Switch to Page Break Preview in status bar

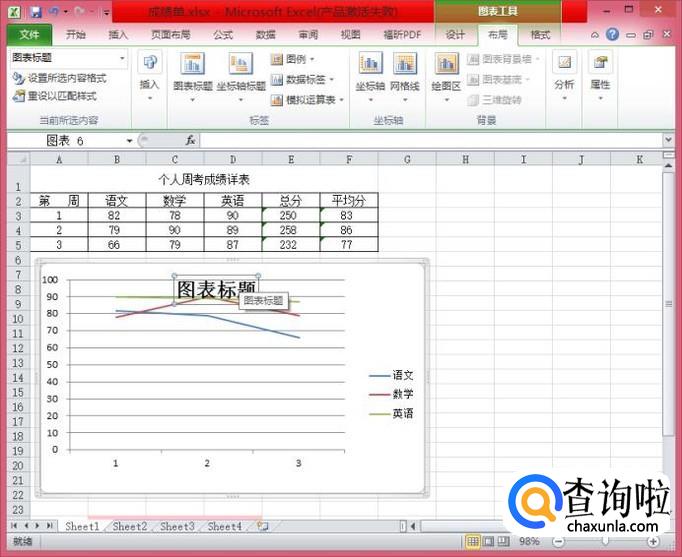[x=504, y=541]
